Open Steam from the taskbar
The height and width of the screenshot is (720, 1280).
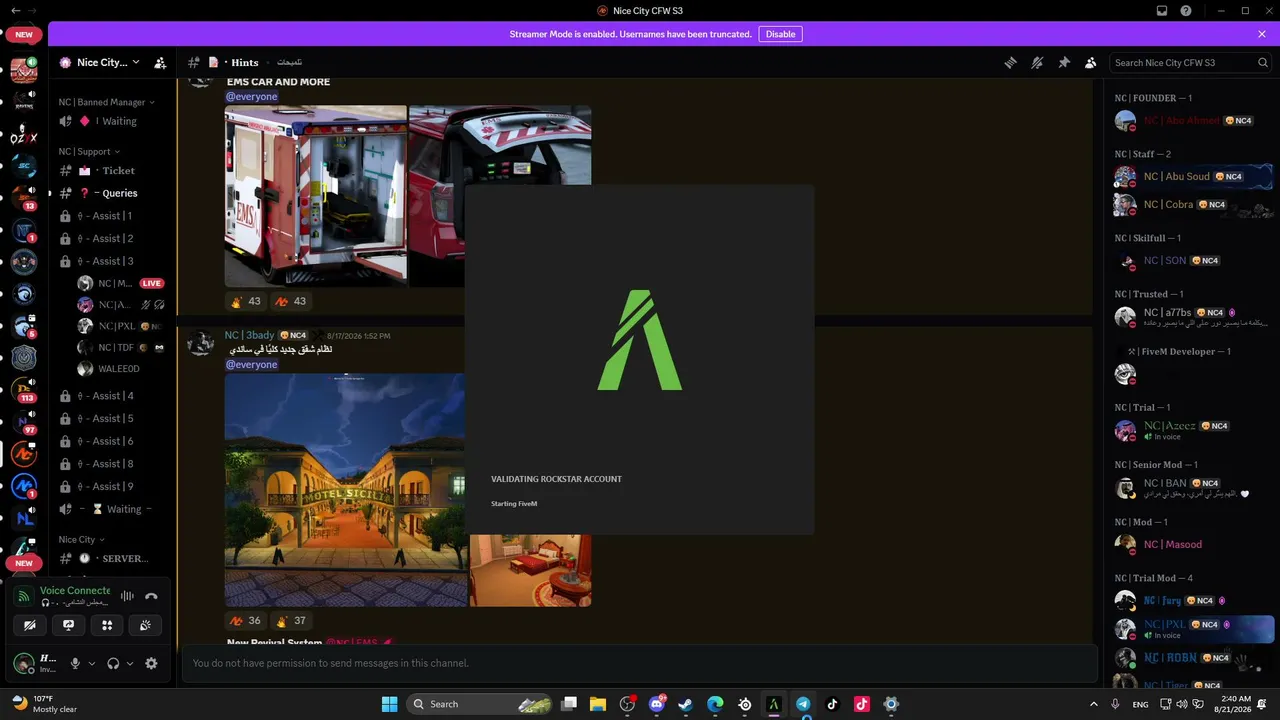(686, 704)
